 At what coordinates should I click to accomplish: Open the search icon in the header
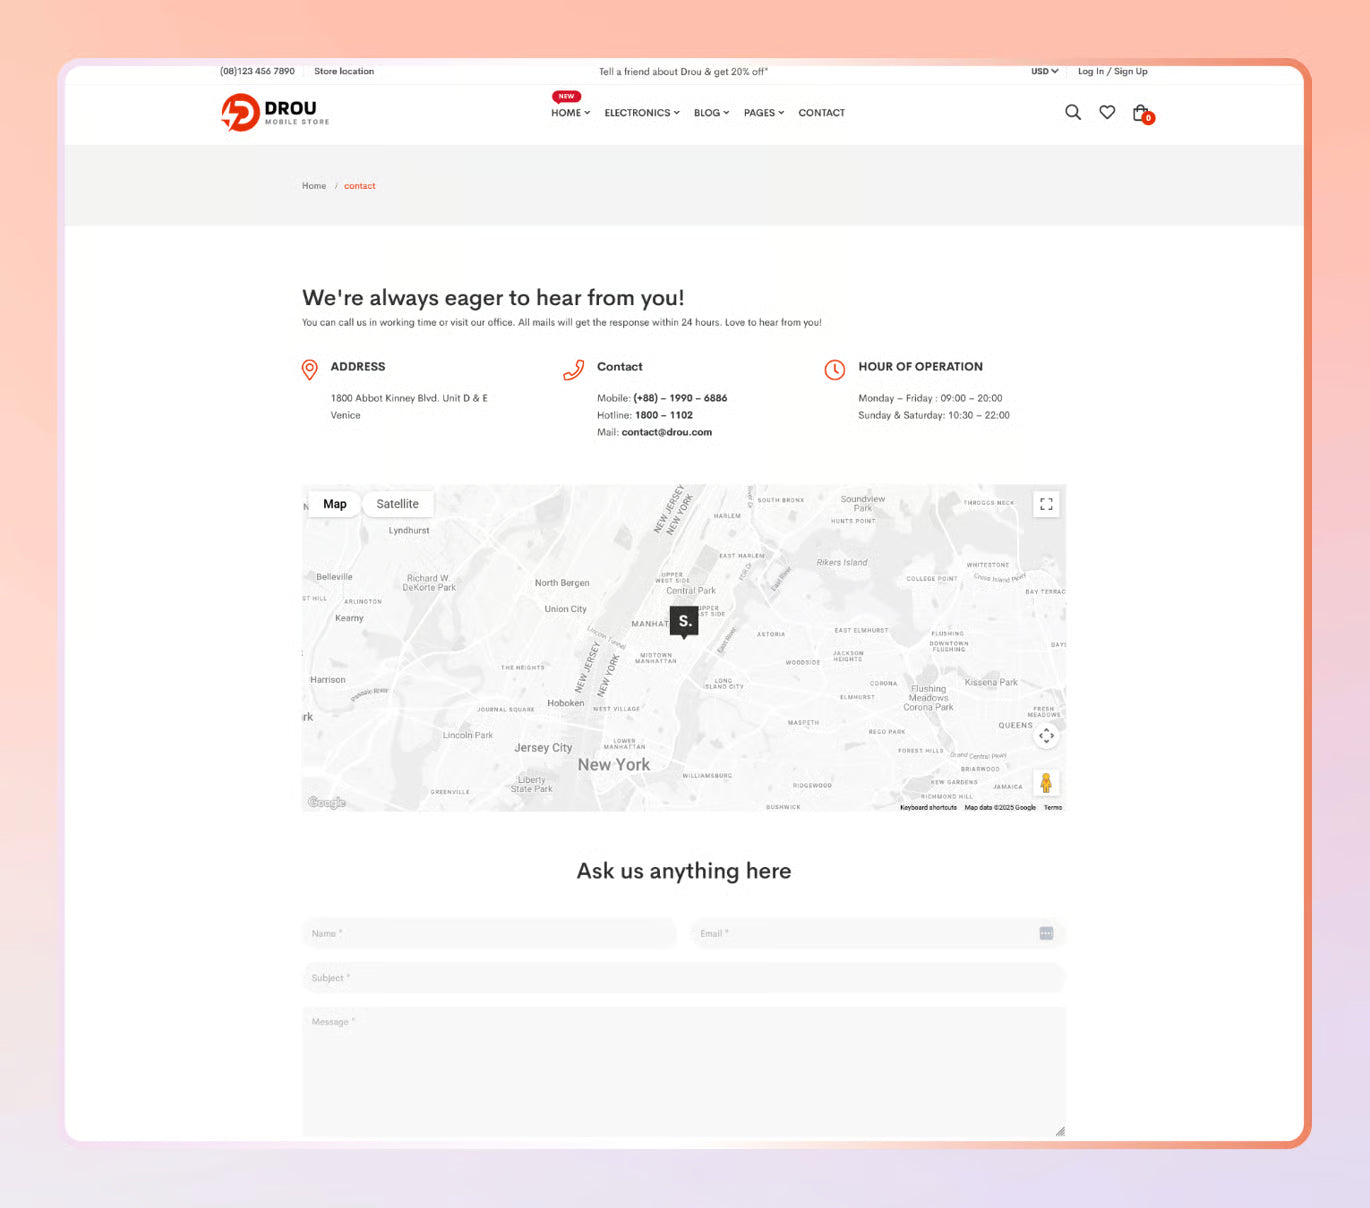point(1072,112)
